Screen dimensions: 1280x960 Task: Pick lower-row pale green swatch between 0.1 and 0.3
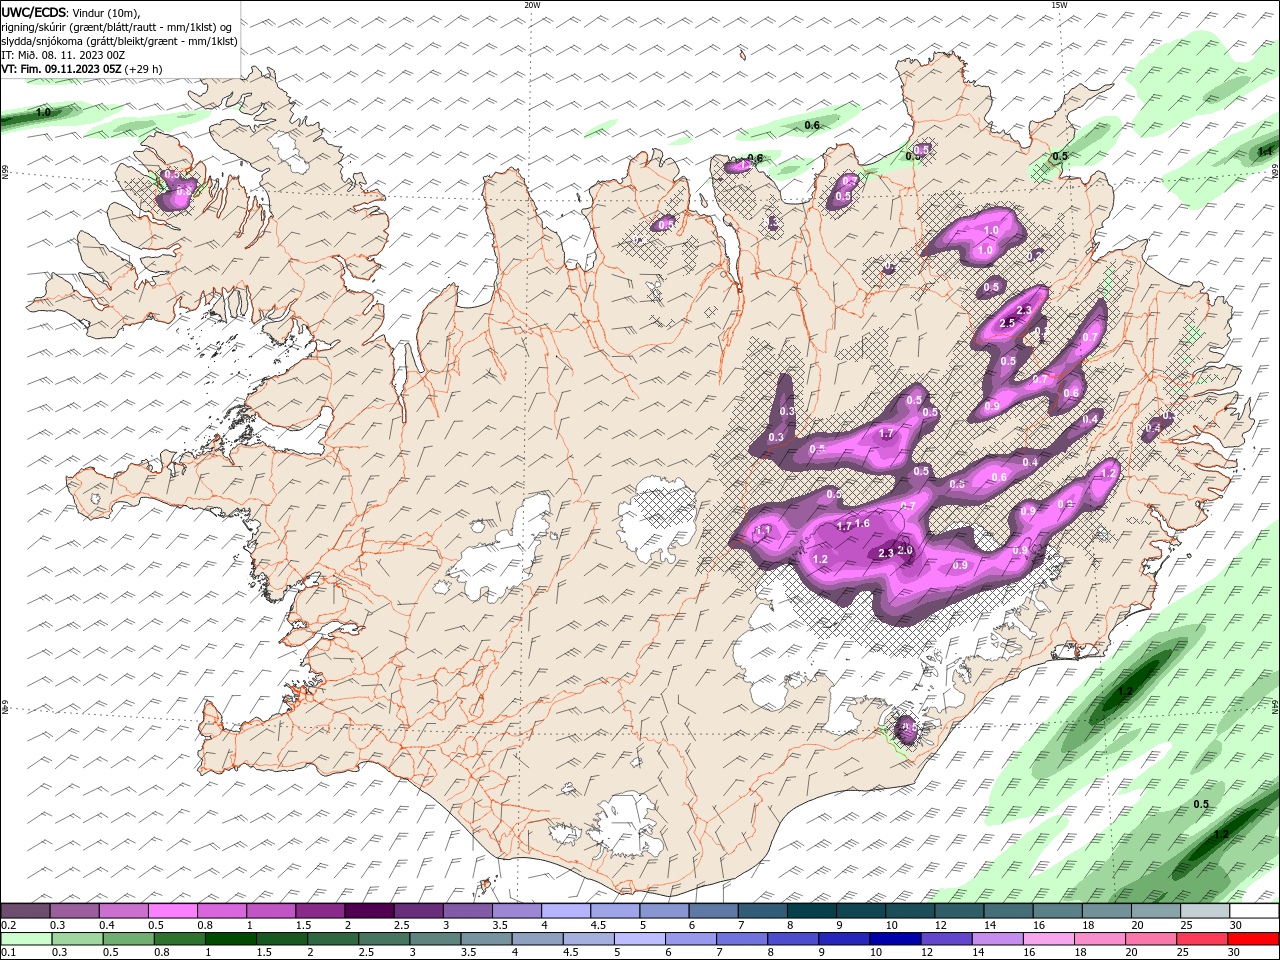[x=25, y=939]
